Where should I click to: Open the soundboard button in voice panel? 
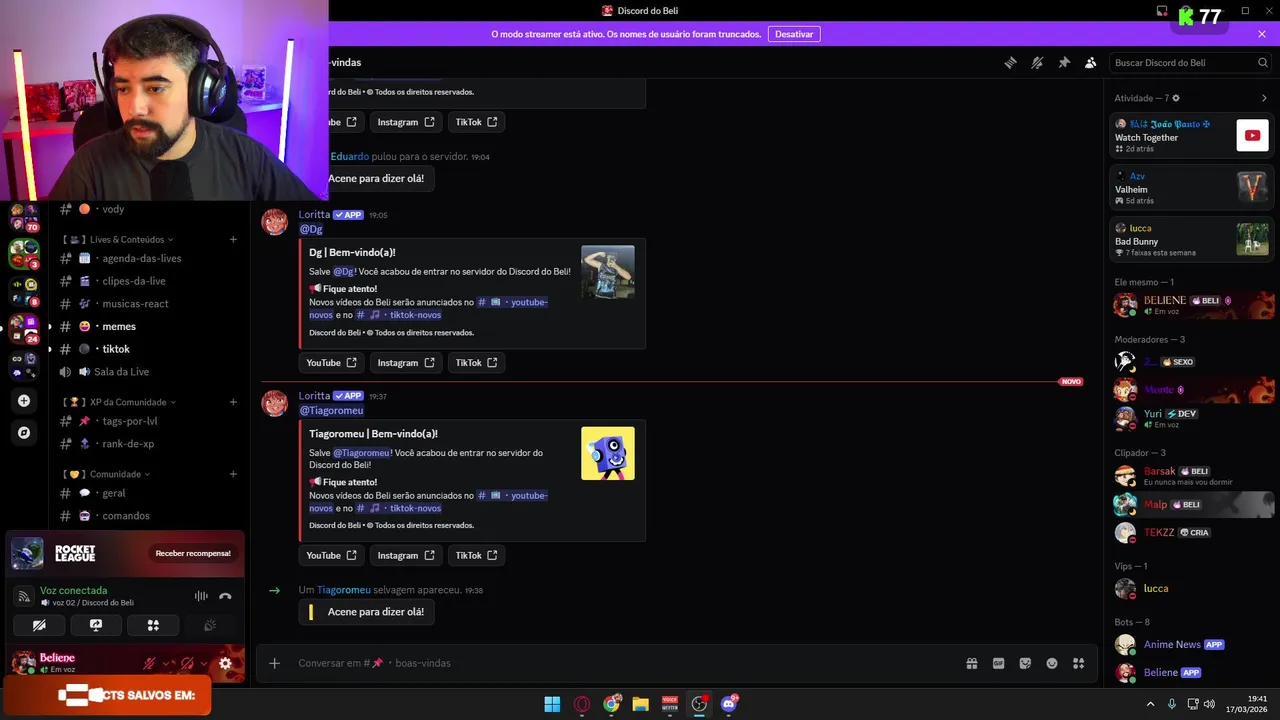pos(210,625)
